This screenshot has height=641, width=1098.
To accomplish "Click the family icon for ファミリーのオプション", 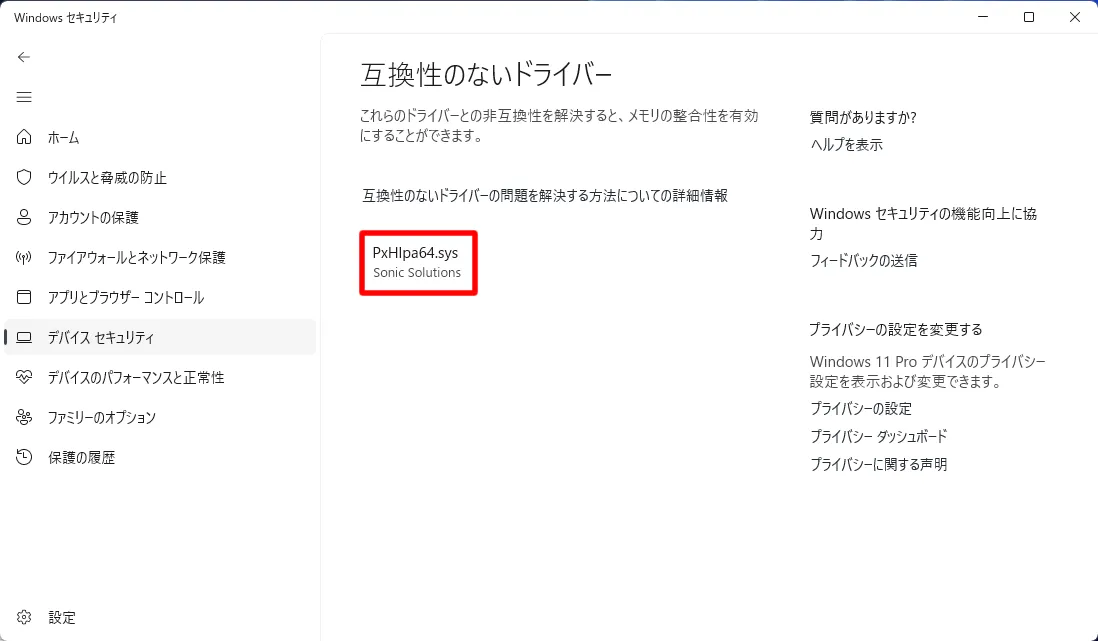I will pyautogui.click(x=25, y=417).
